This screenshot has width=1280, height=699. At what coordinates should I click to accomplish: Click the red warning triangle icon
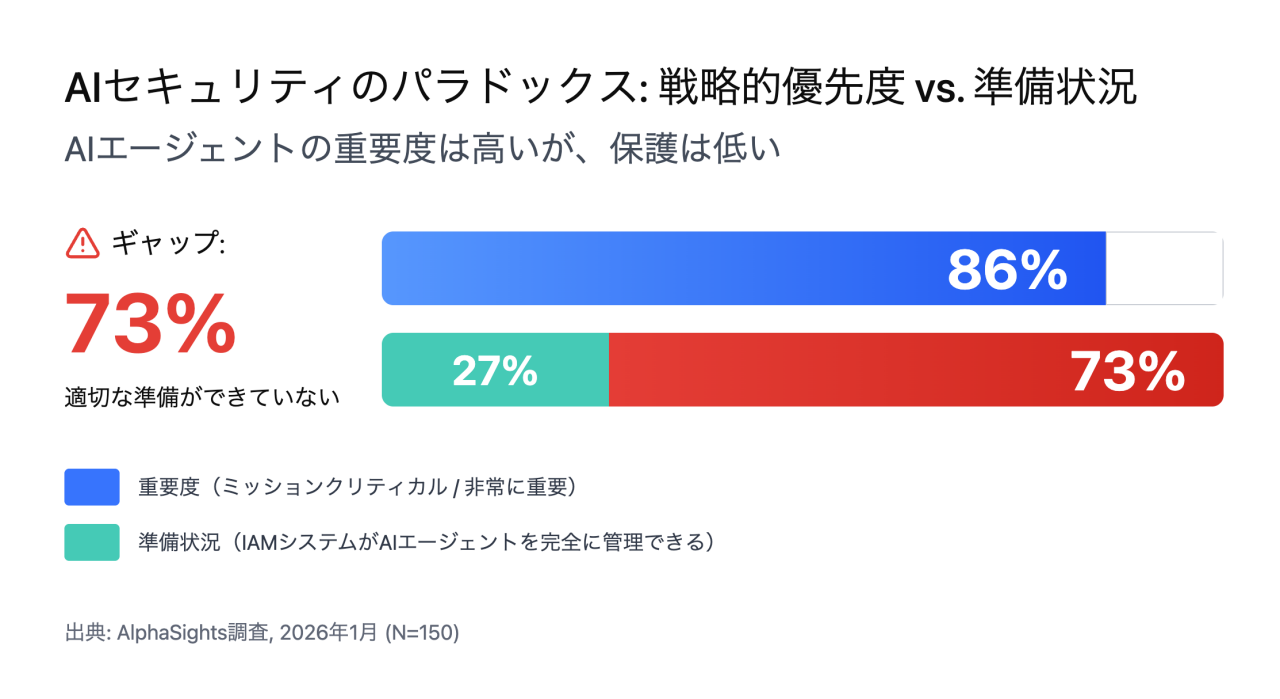82,243
